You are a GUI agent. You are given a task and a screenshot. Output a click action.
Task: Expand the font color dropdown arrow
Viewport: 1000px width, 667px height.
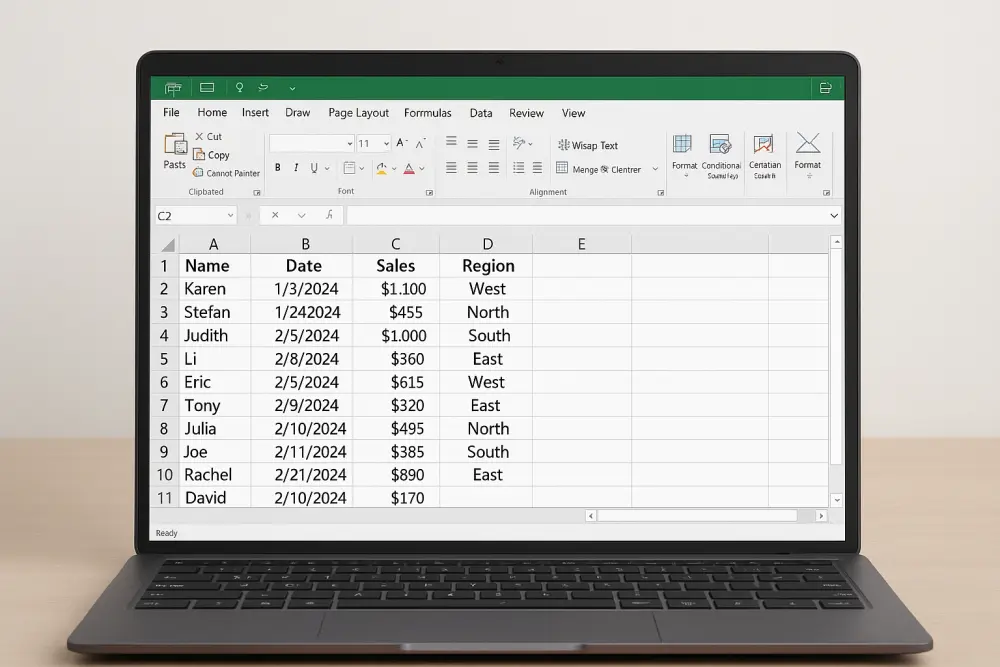[423, 168]
